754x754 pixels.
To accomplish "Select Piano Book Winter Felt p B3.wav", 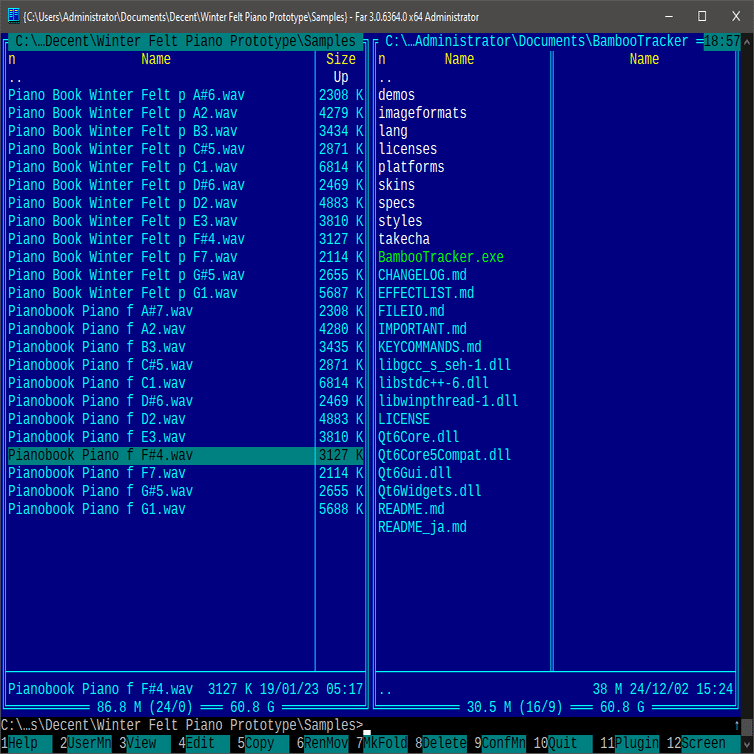I will tap(123, 131).
